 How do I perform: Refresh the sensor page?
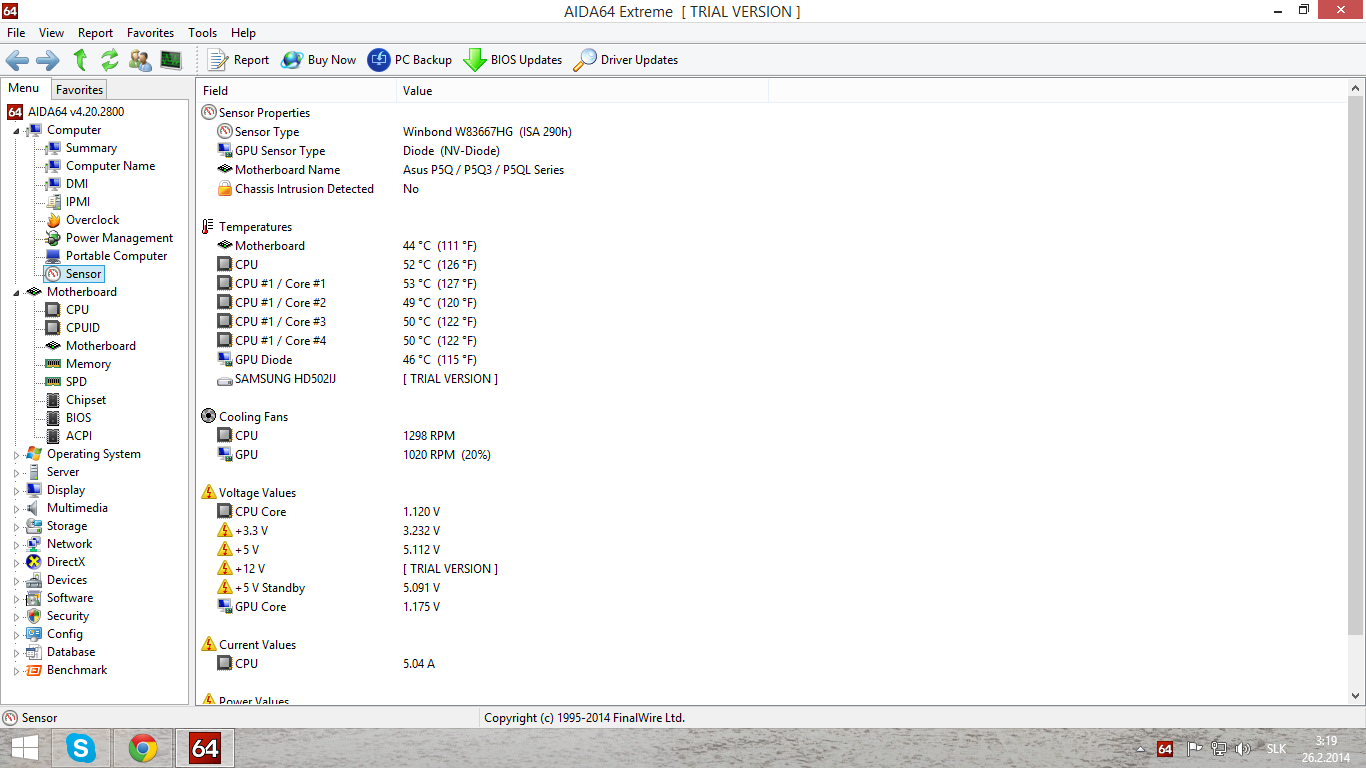click(x=110, y=60)
